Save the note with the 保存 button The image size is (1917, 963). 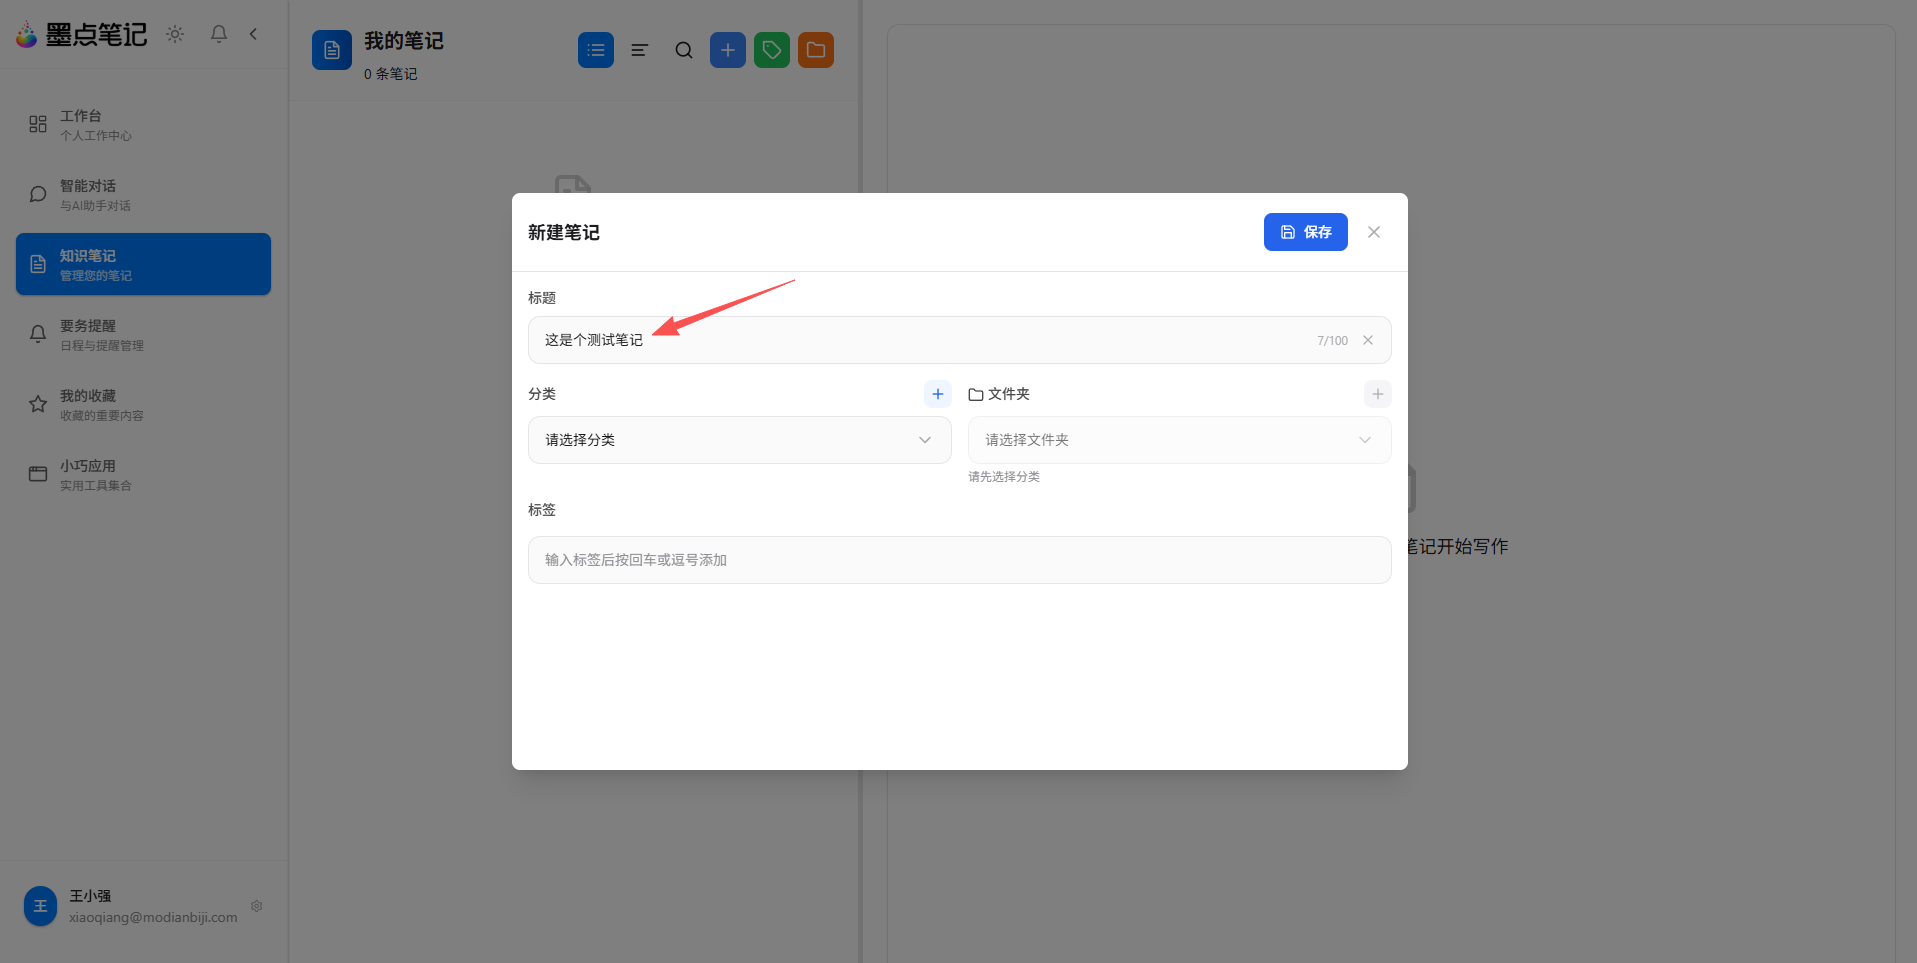[1305, 231]
